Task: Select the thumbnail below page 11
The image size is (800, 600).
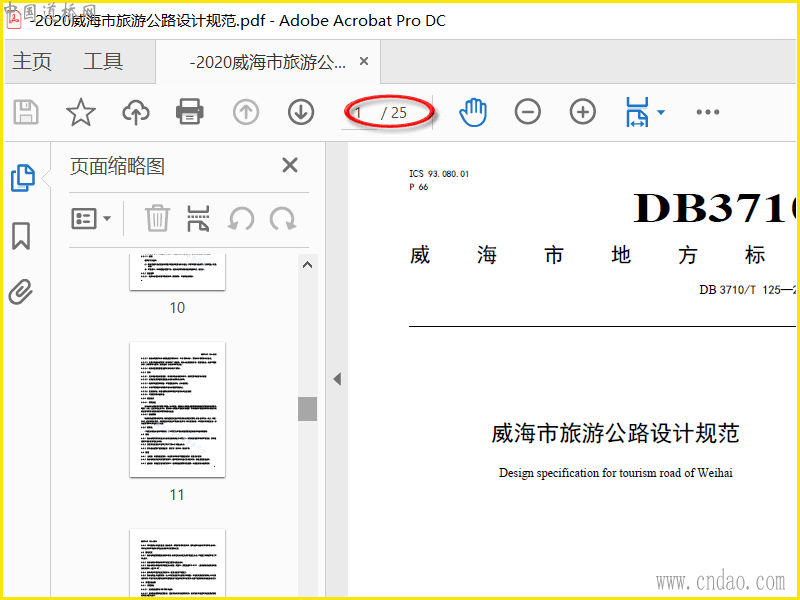Action: pyautogui.click(x=178, y=563)
